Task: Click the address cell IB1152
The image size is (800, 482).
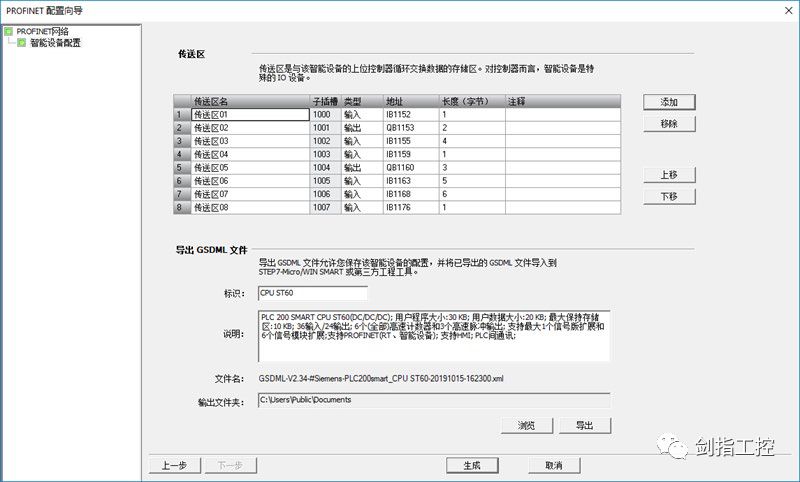Action: tap(411, 115)
